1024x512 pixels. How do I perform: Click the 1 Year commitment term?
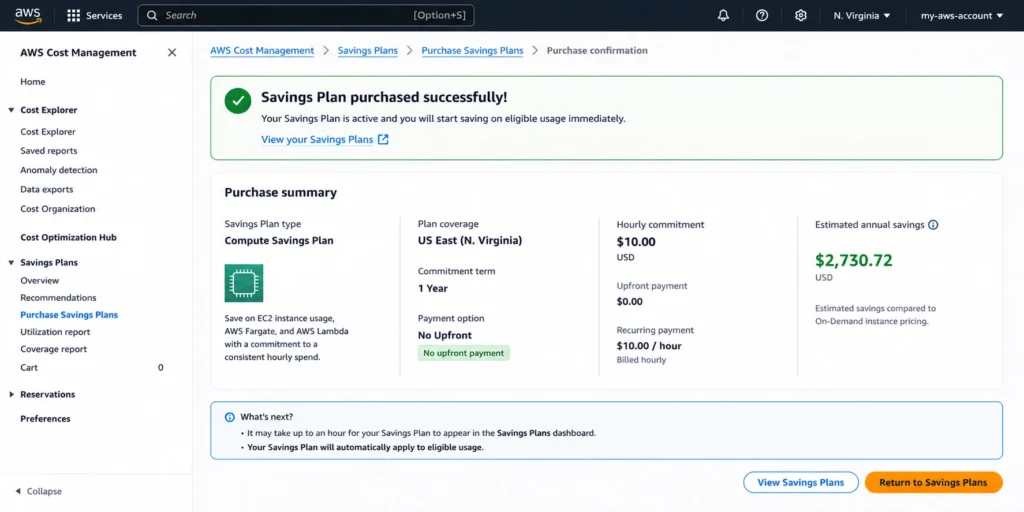click(x=433, y=288)
